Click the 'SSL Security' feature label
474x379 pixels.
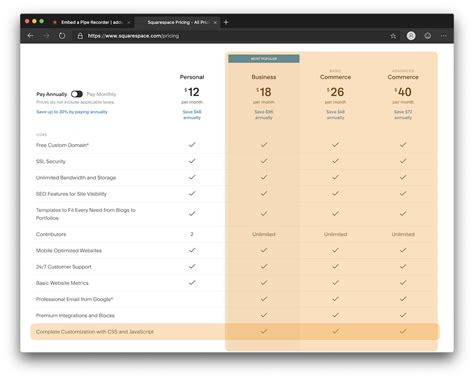[x=51, y=161]
